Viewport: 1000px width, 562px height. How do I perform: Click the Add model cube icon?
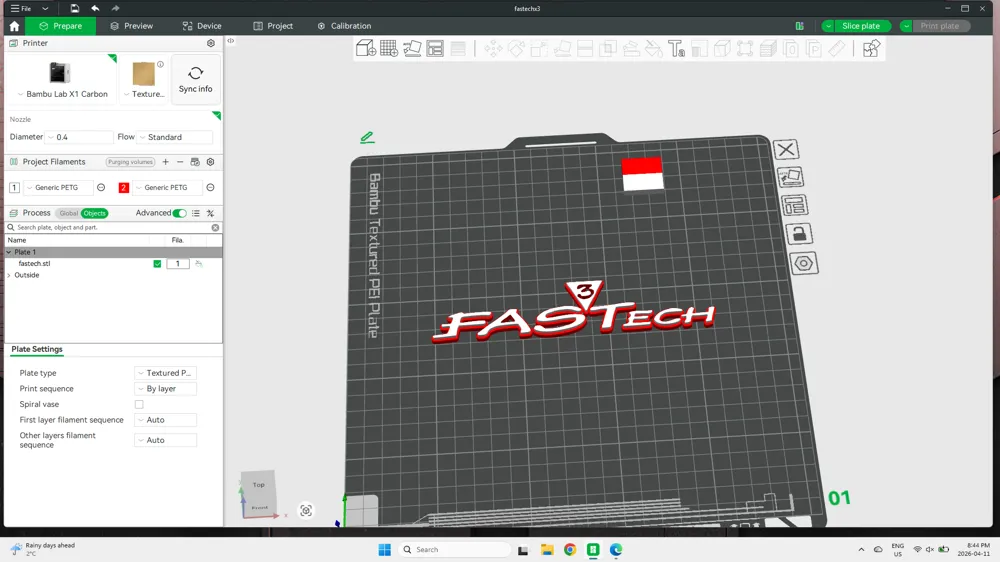365,48
